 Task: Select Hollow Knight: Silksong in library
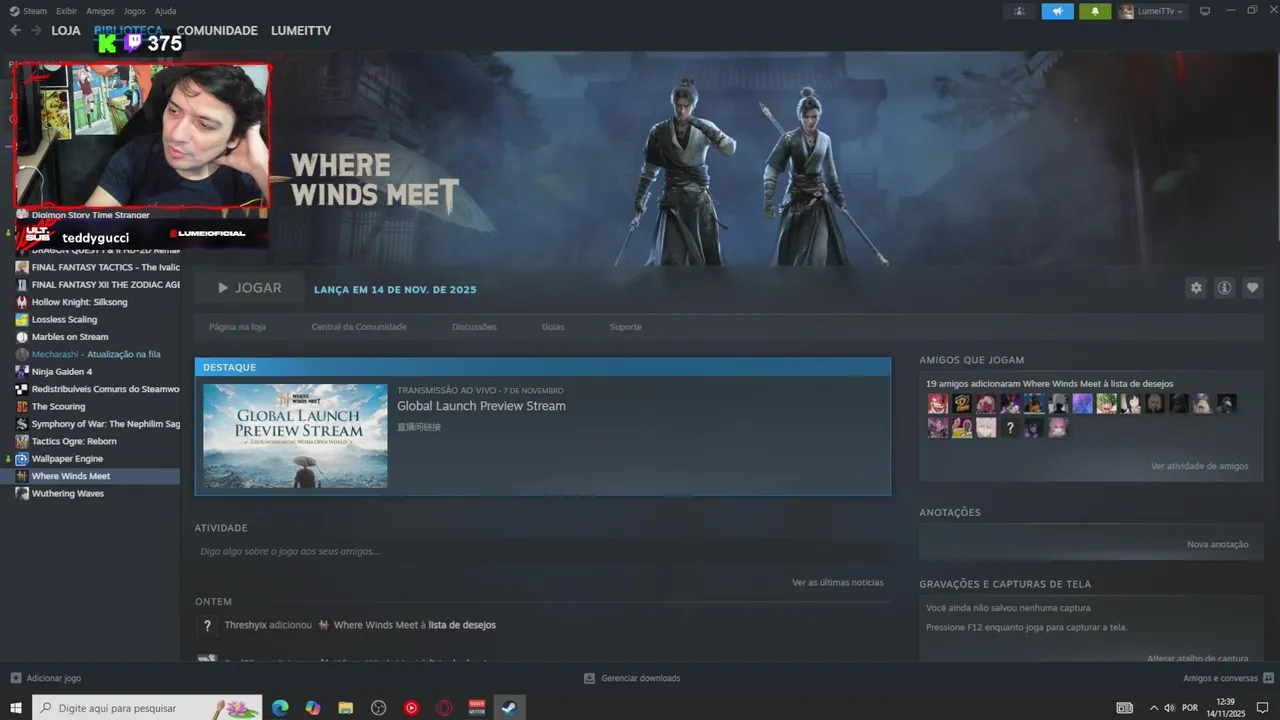coord(98,302)
